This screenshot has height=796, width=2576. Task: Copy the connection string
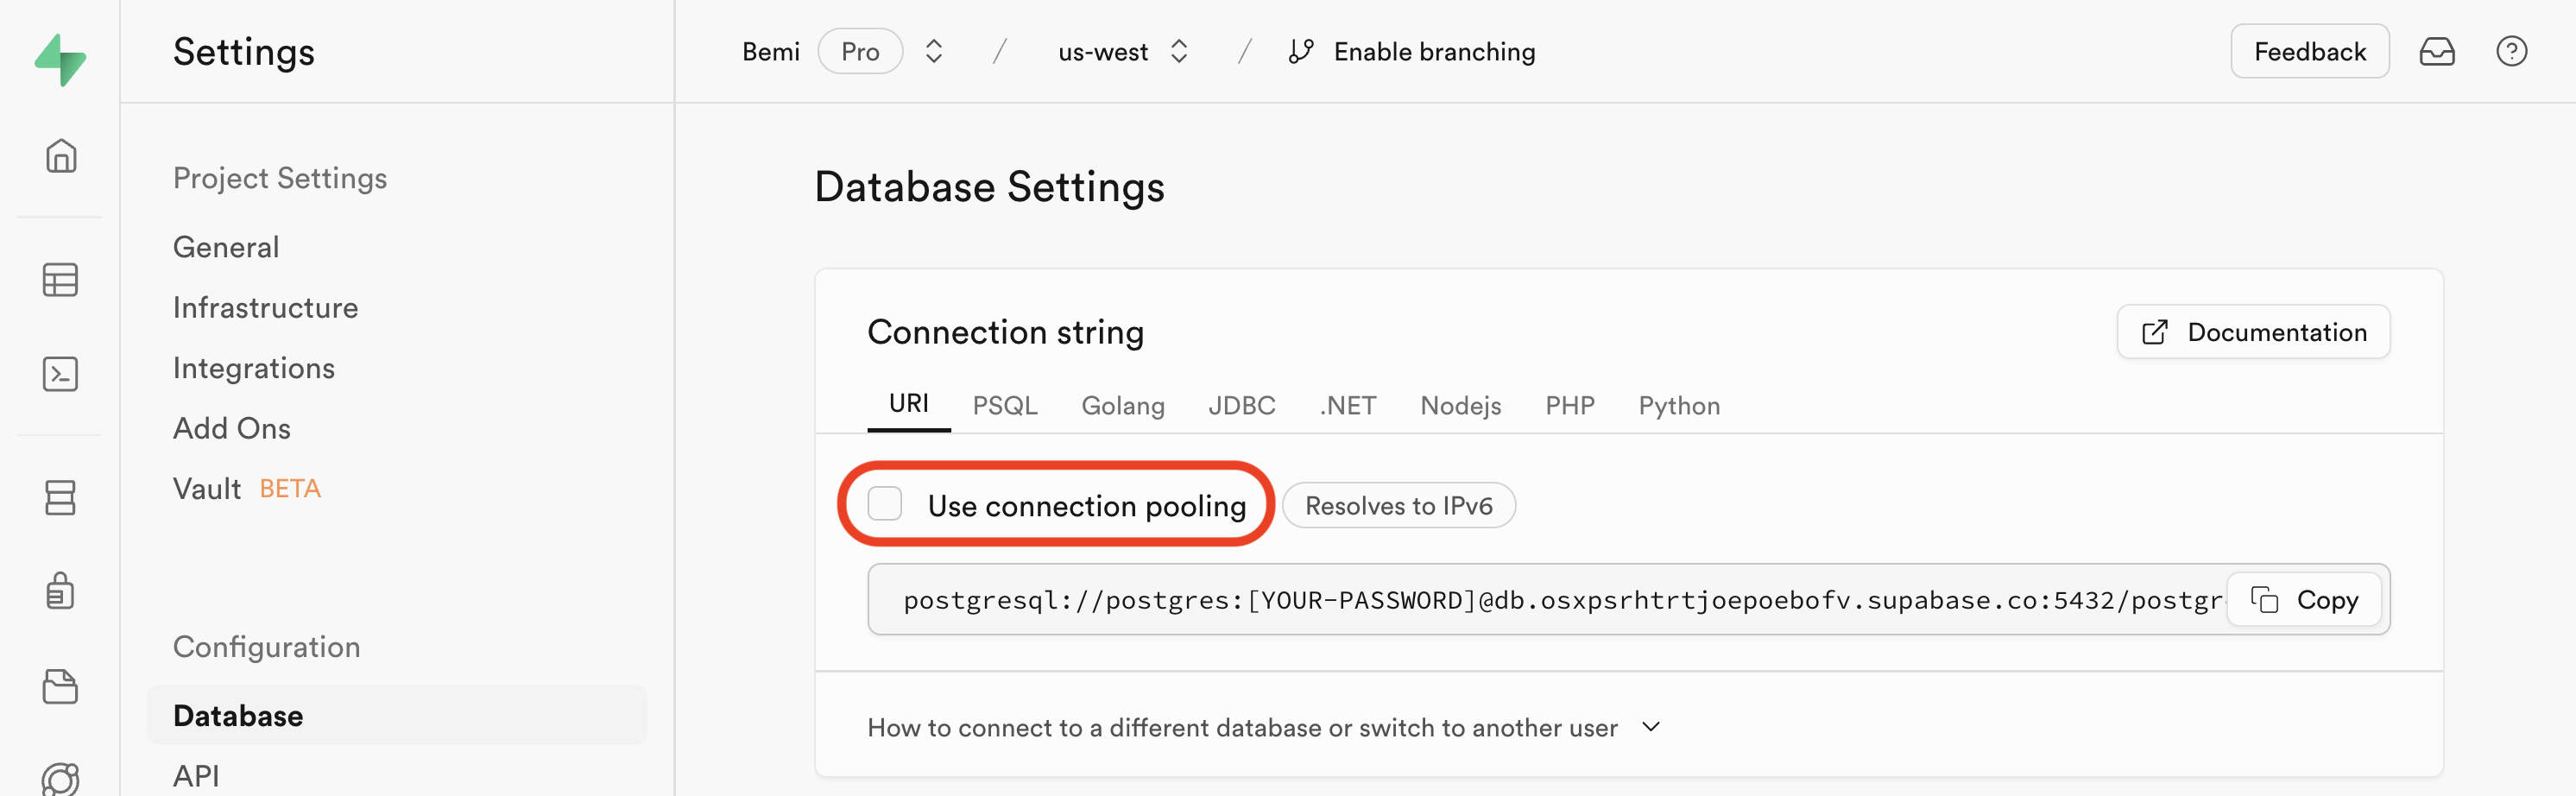pos(2304,600)
